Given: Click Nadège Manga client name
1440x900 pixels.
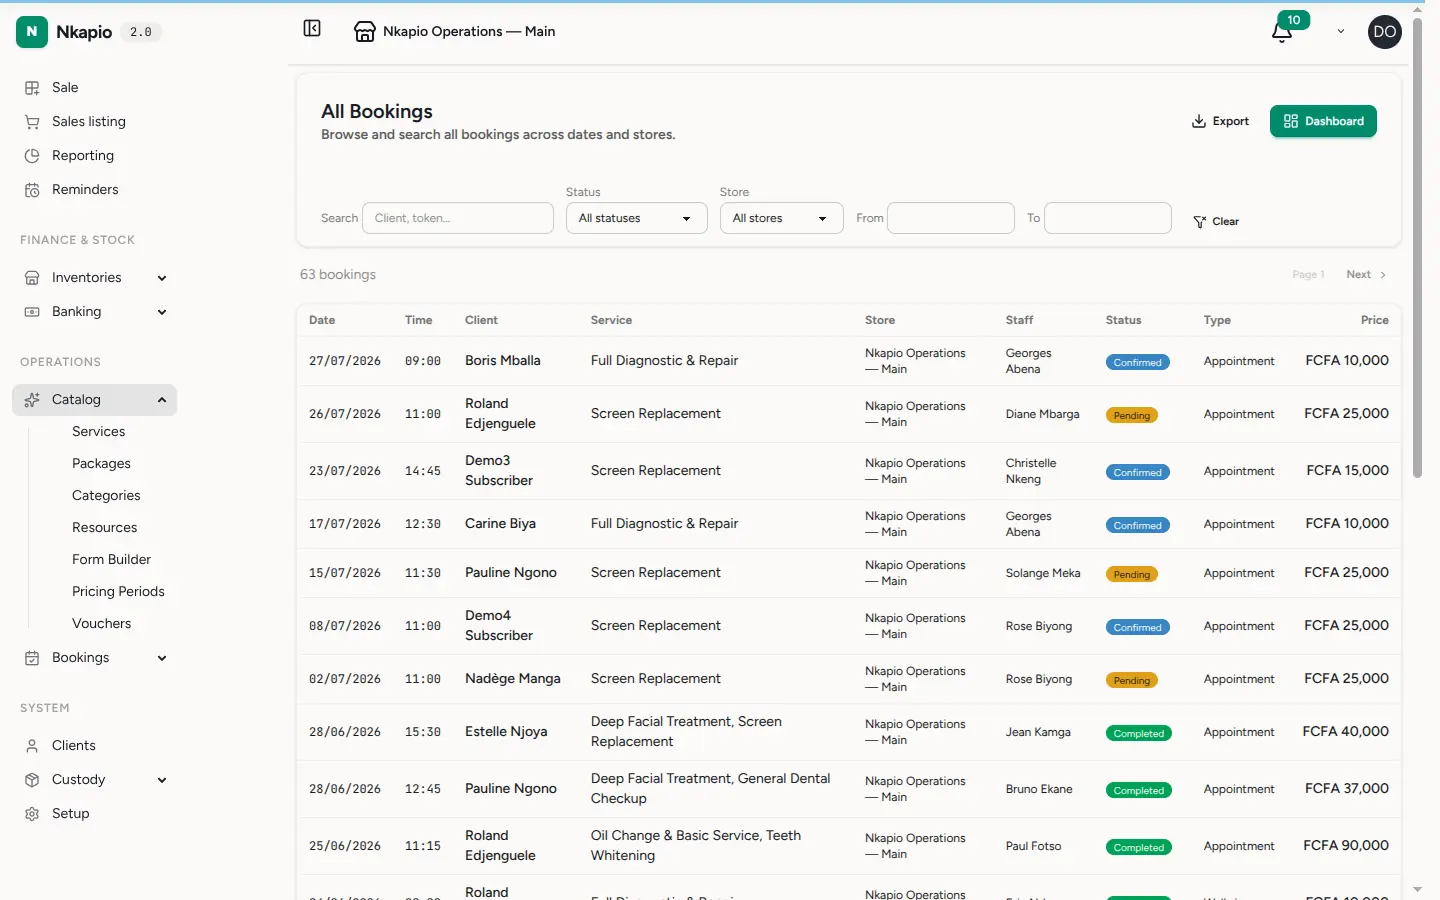Looking at the screenshot, I should tap(513, 679).
